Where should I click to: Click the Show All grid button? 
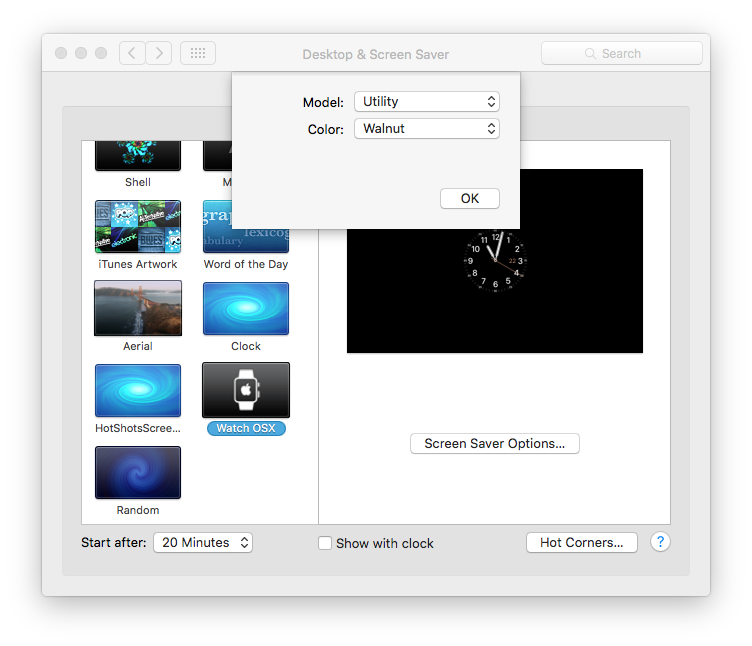[198, 53]
